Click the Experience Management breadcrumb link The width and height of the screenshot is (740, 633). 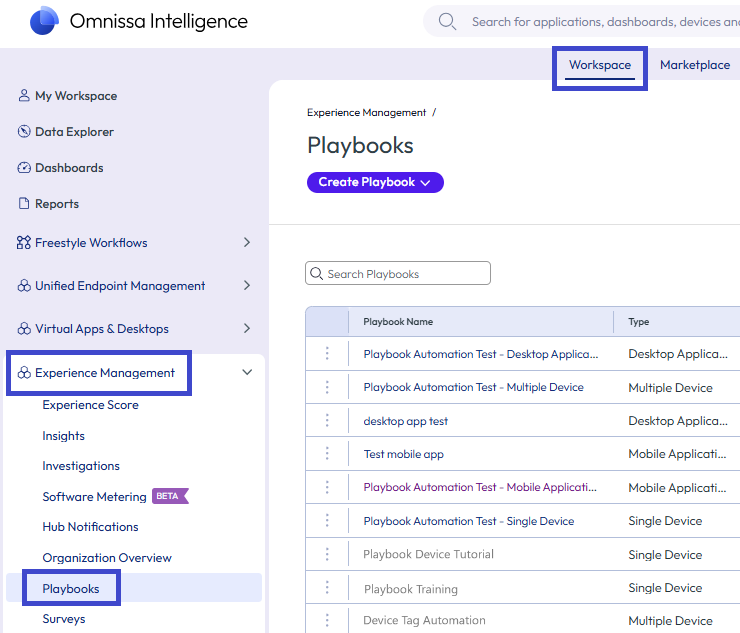366,112
